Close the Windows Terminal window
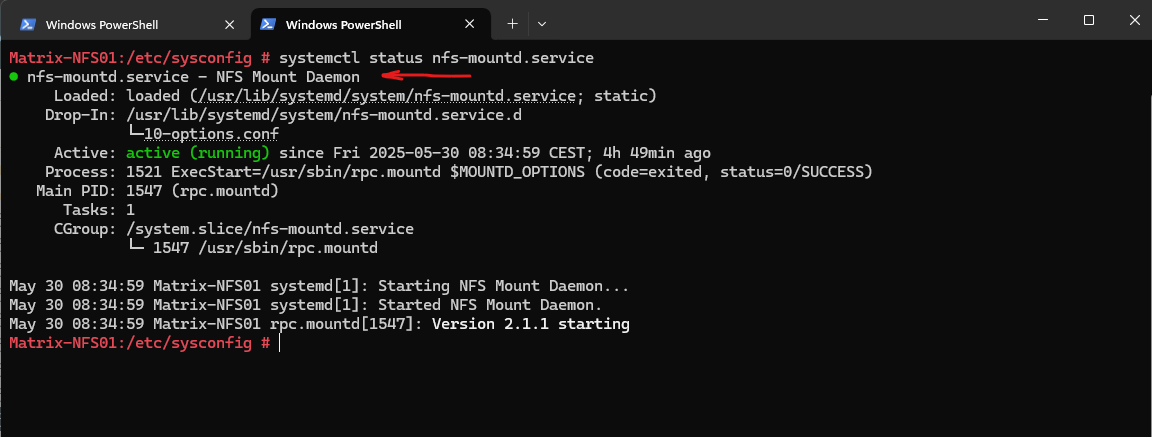 pyautogui.click(x=1132, y=20)
